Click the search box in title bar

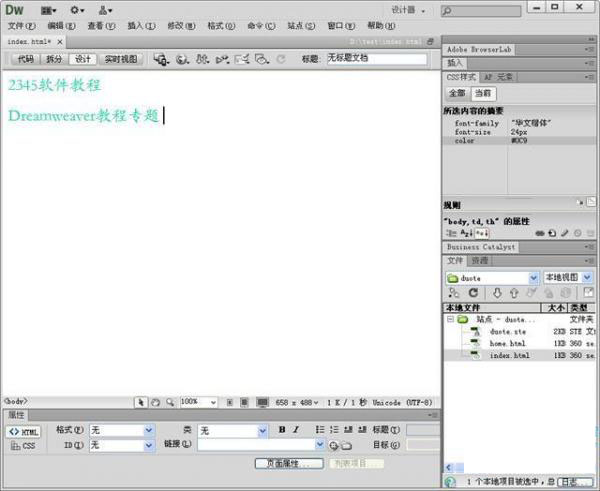click(x=481, y=11)
